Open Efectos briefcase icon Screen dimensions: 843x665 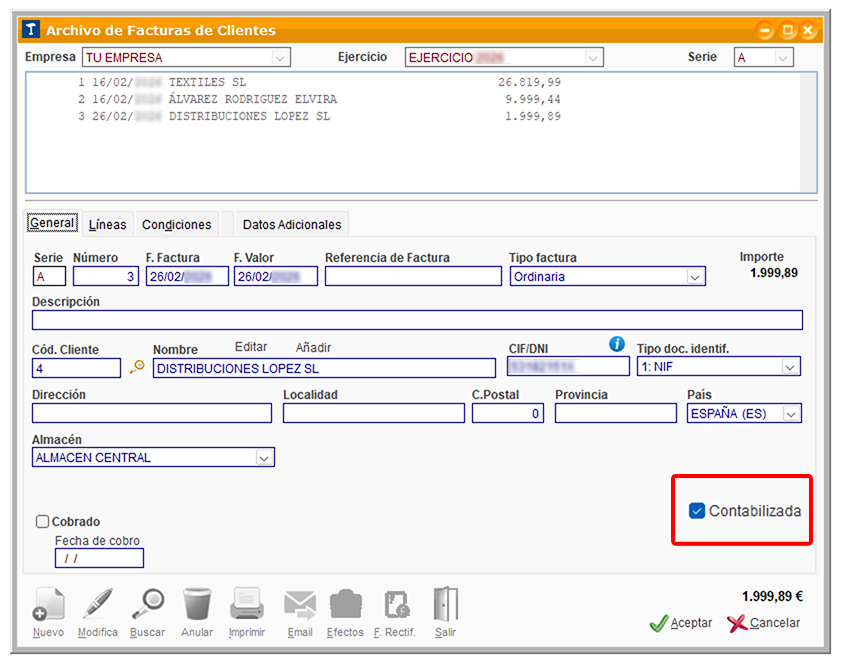346,606
